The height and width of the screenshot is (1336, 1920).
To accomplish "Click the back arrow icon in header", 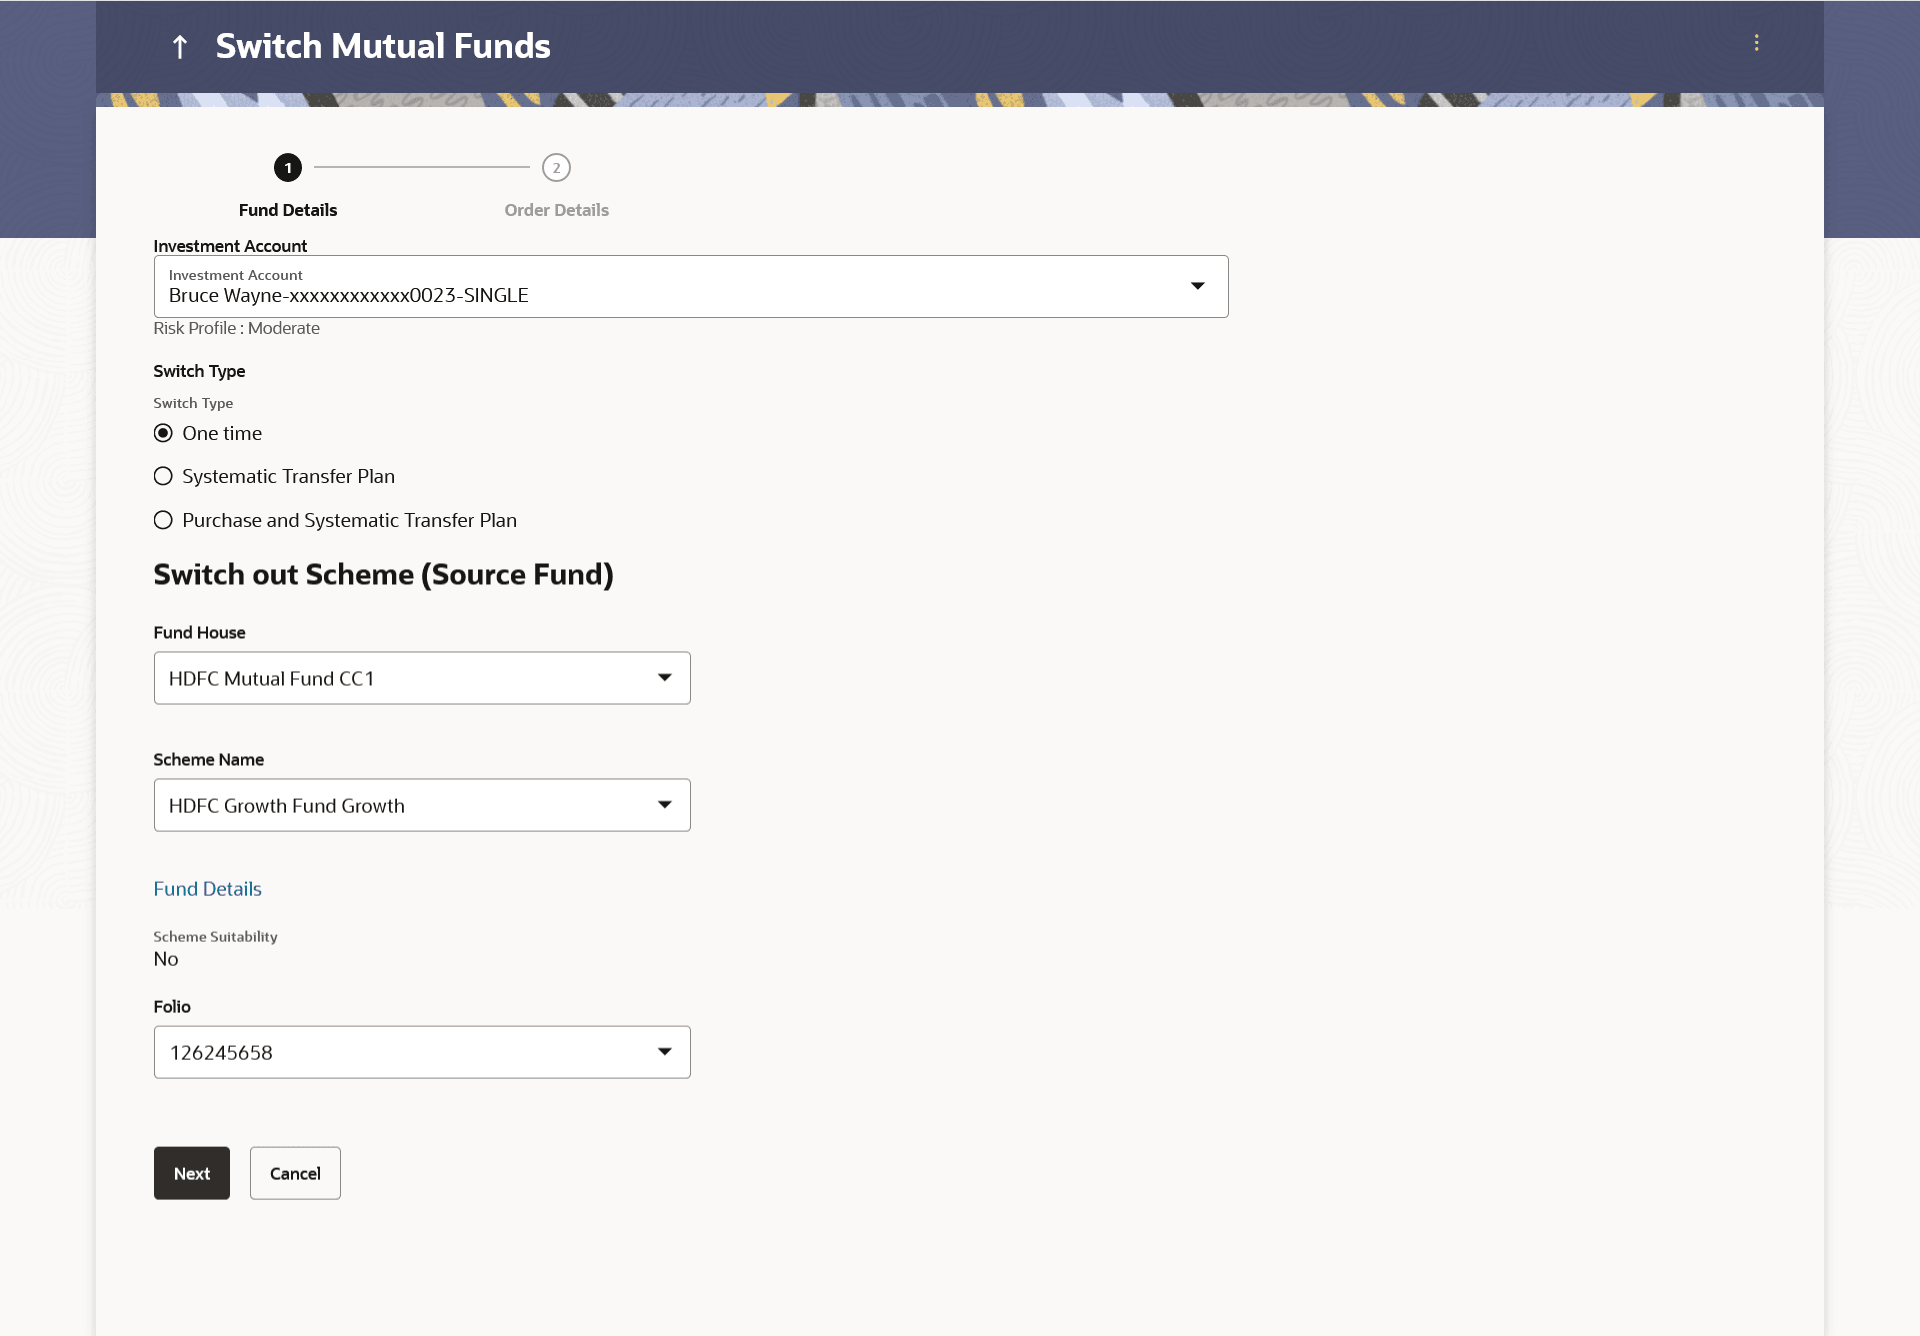I will tap(180, 47).
